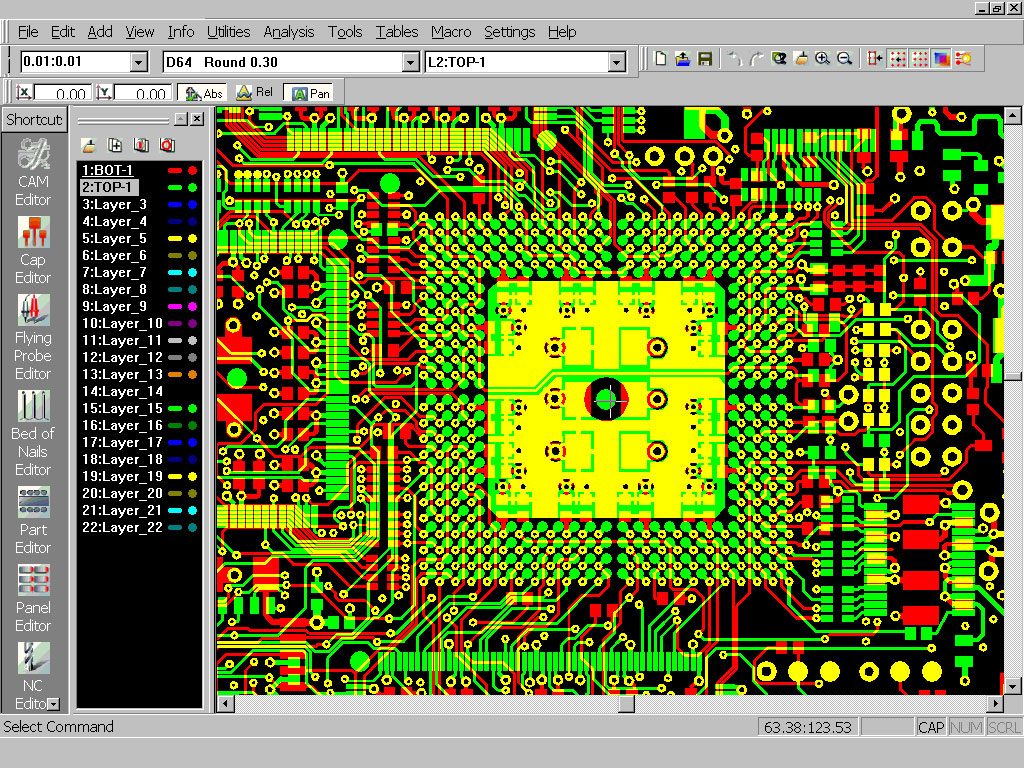
Task: Click the zoom window icon left of the broom
Action: [778, 59]
